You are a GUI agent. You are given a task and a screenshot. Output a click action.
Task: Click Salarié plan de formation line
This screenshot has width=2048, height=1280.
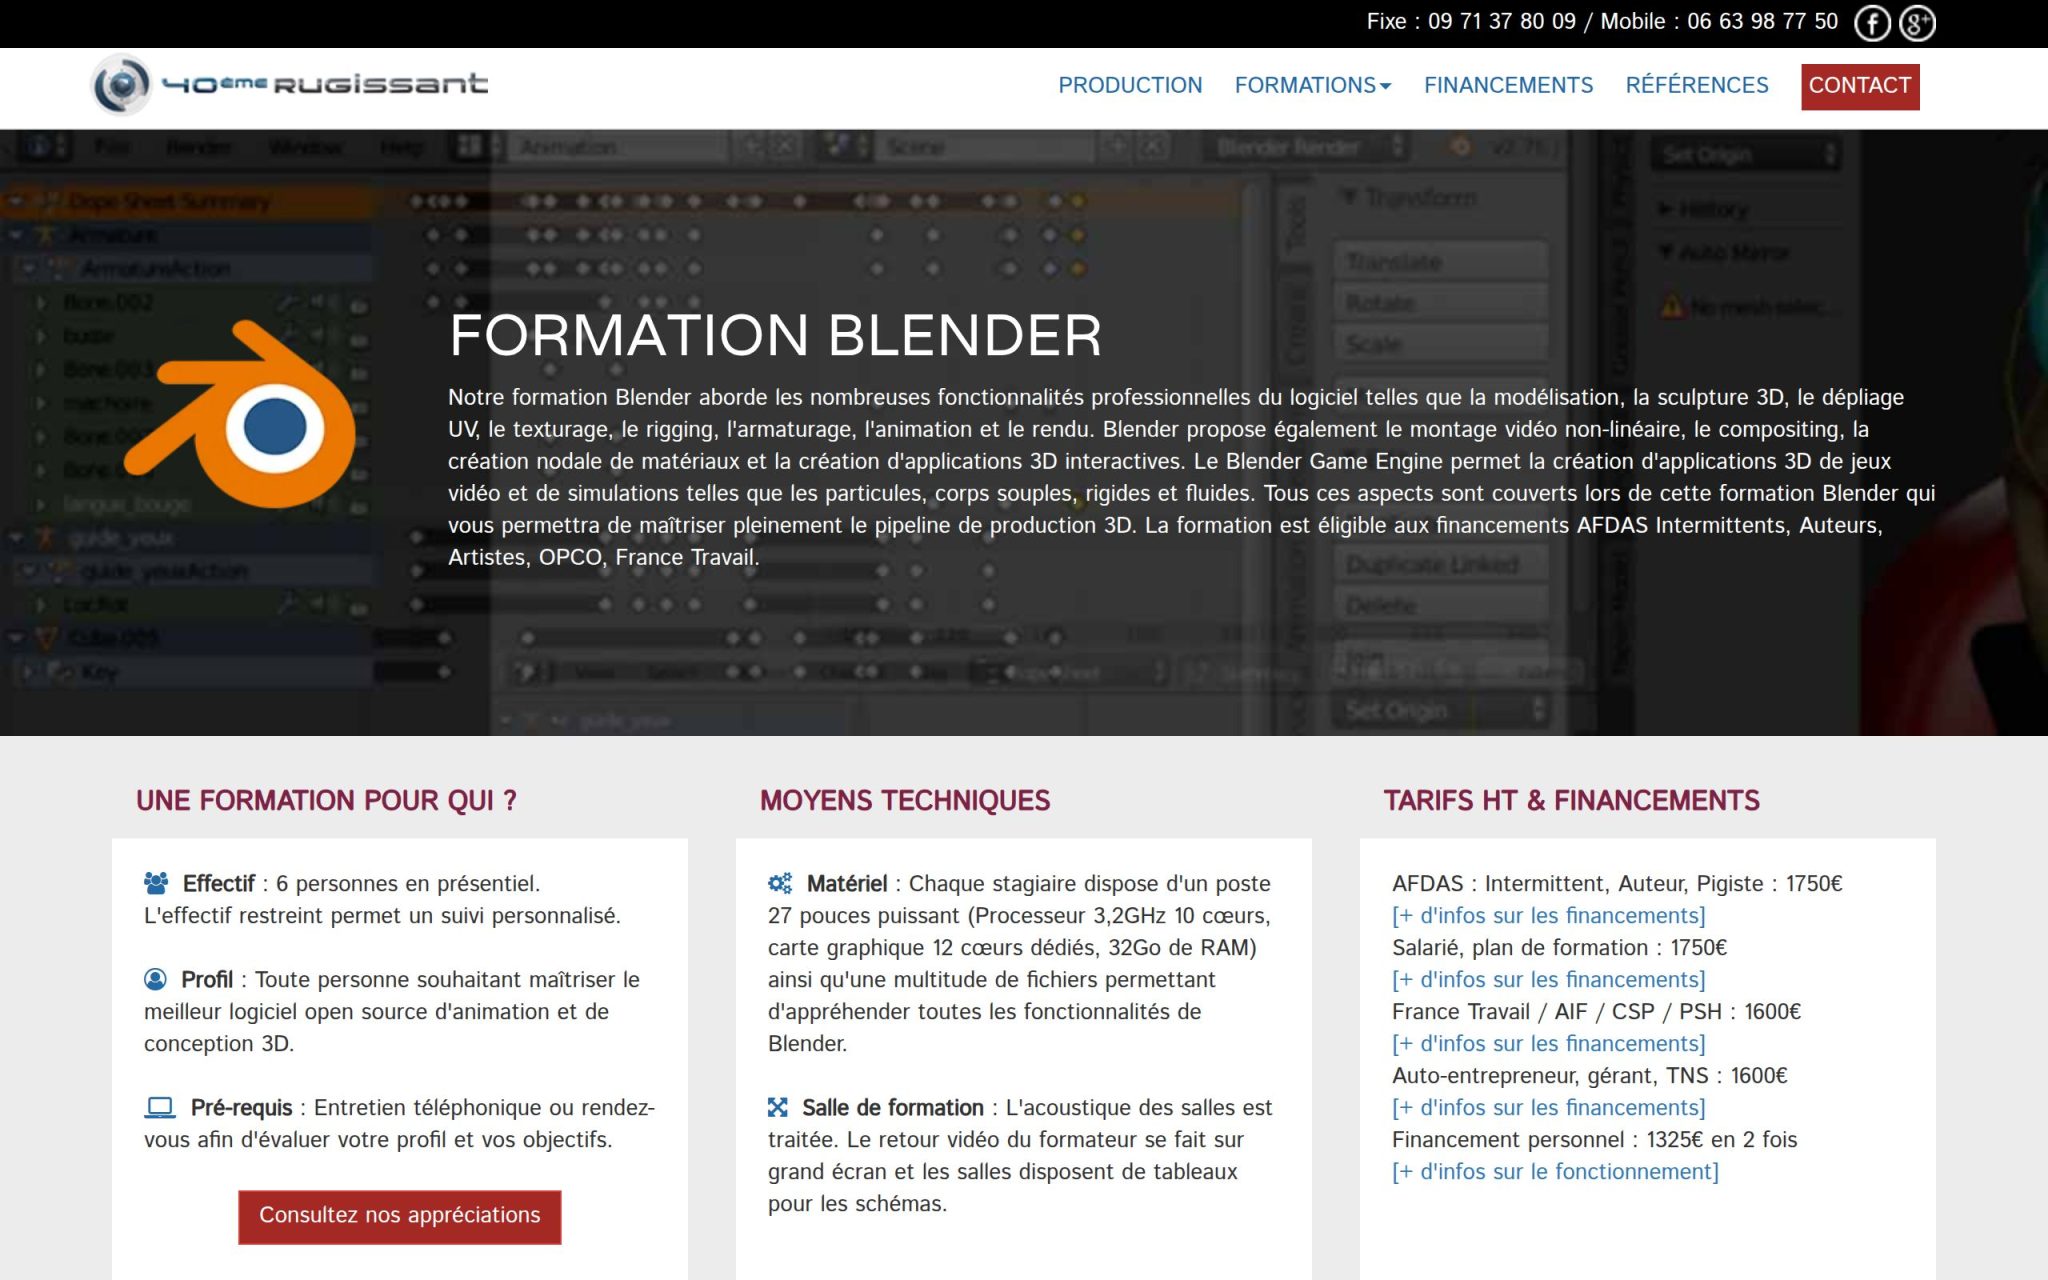pos(1559,948)
